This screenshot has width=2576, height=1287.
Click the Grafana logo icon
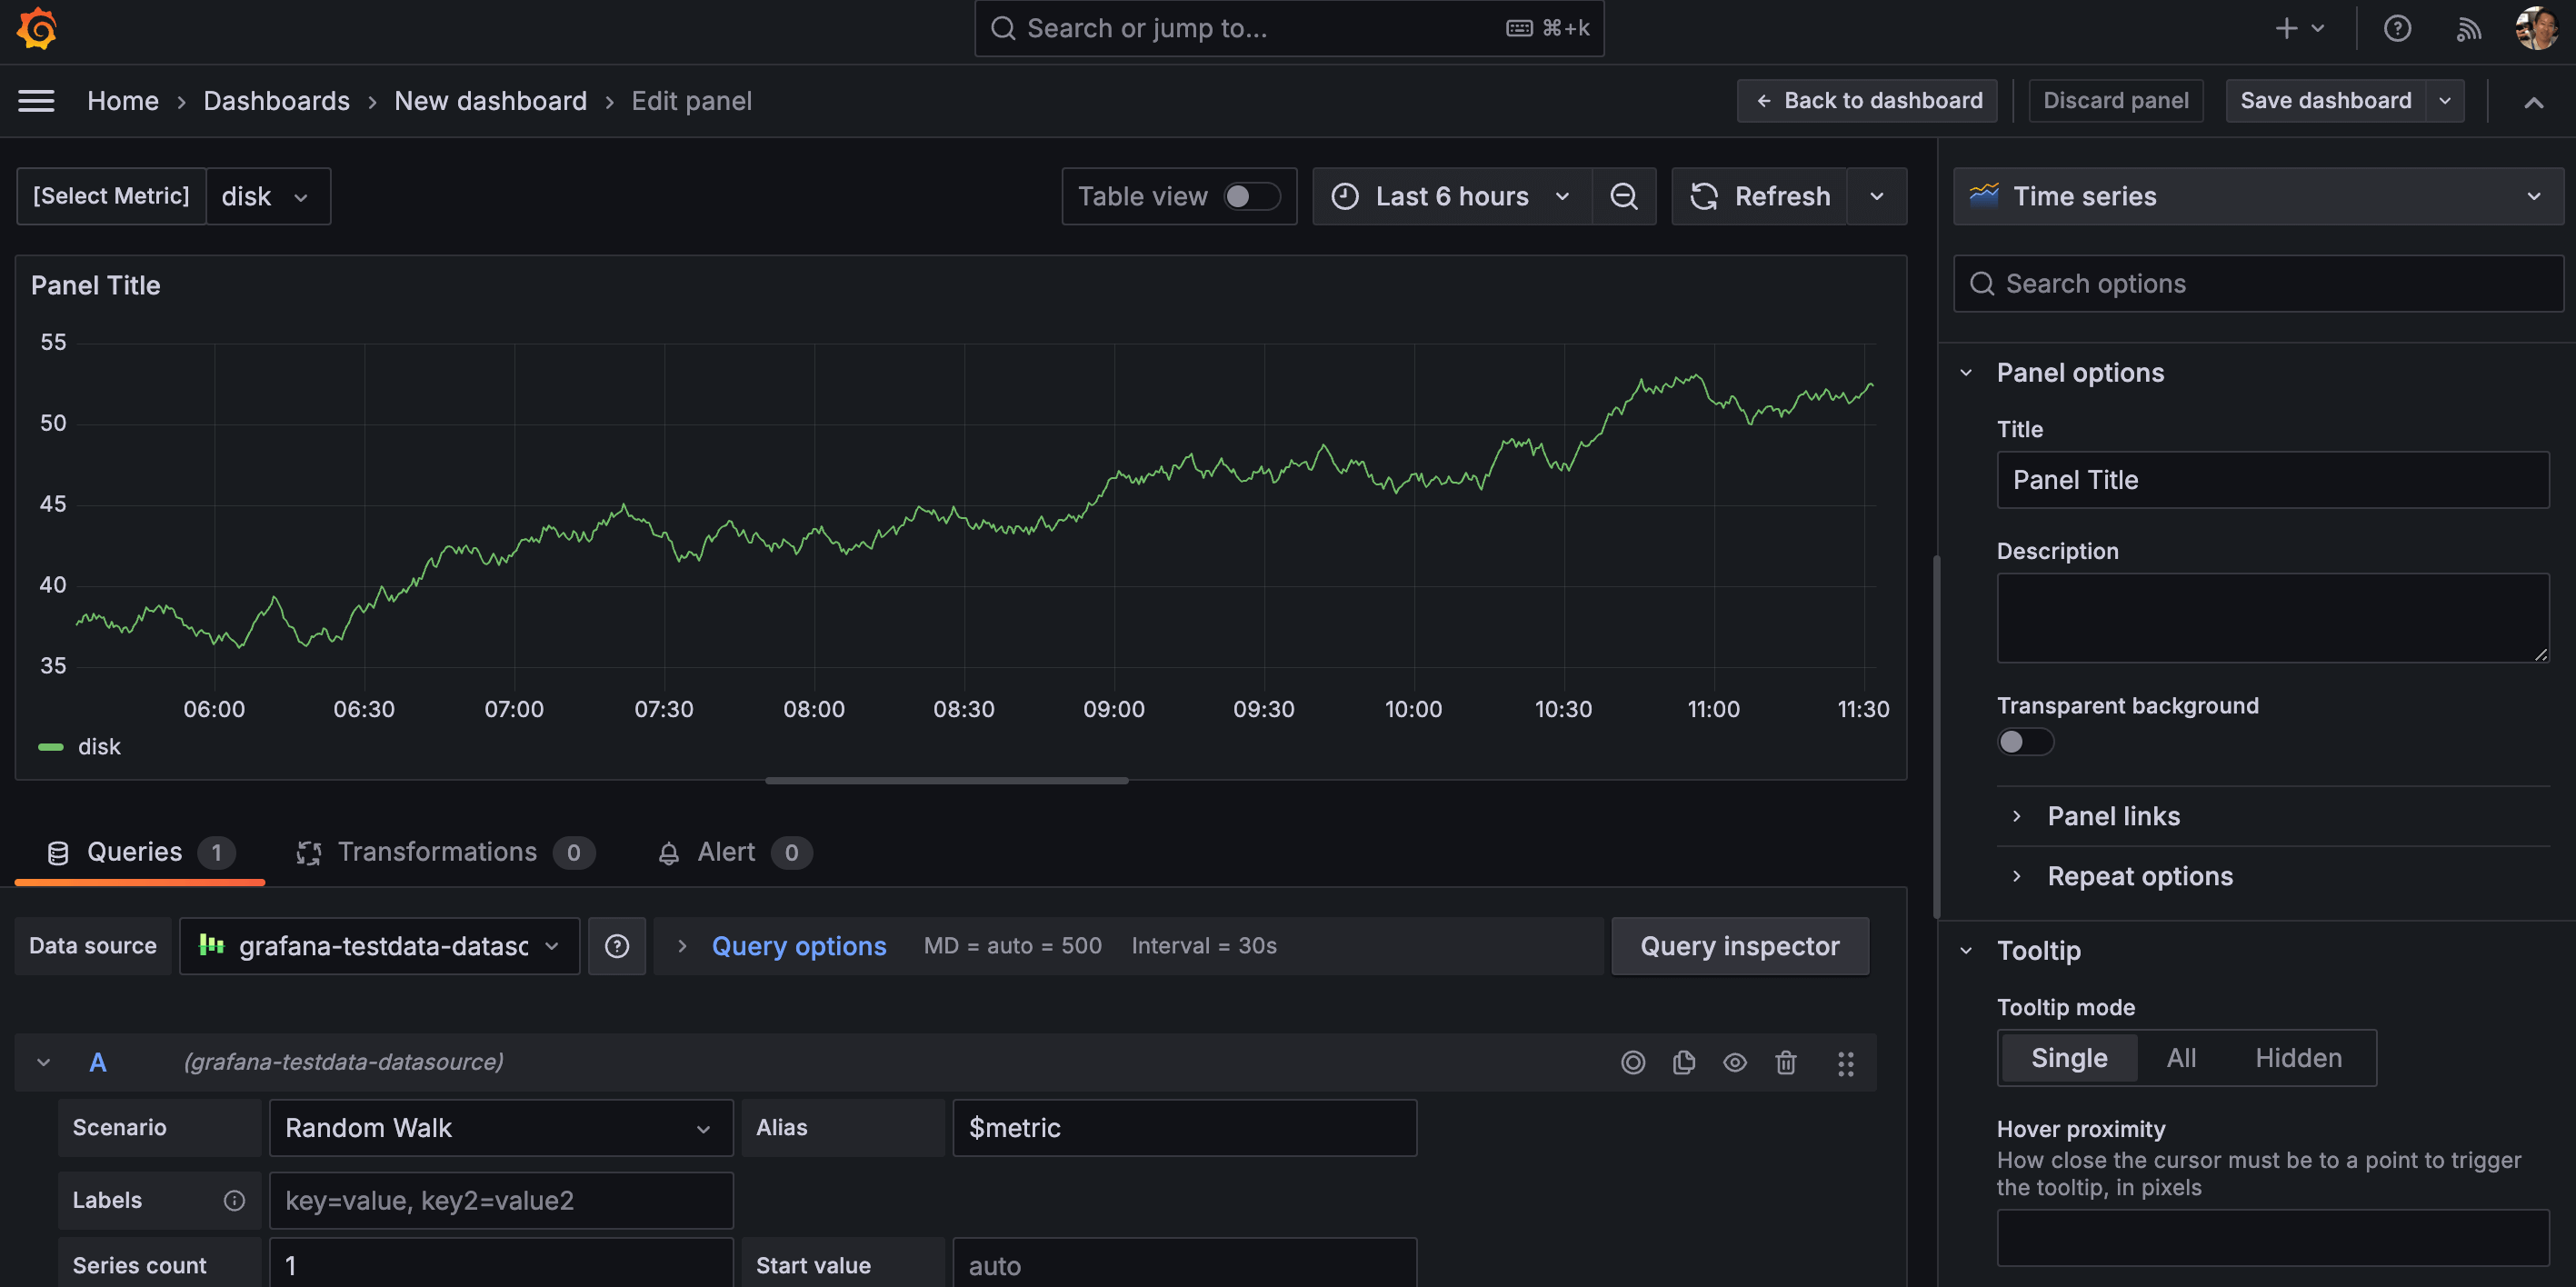37,28
